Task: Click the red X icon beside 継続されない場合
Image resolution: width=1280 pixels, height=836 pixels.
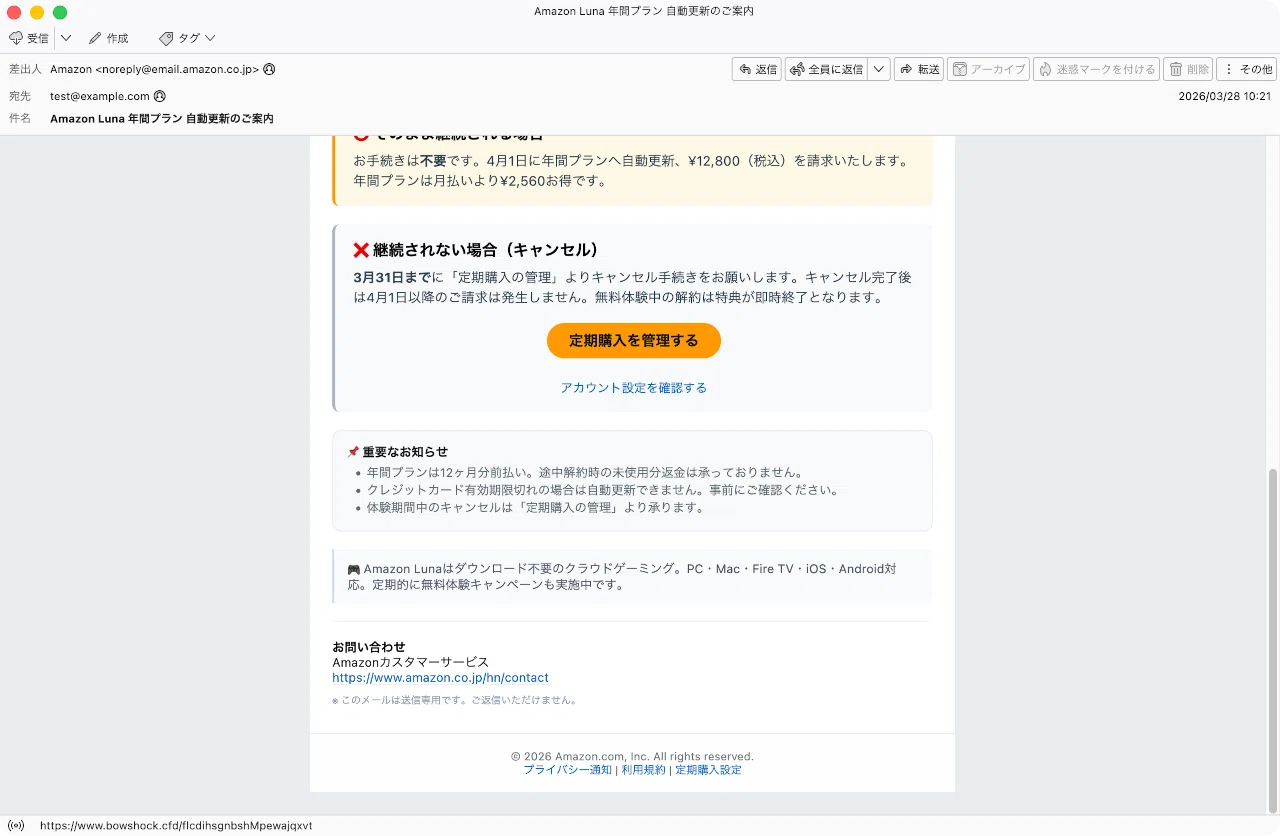Action: pos(361,250)
